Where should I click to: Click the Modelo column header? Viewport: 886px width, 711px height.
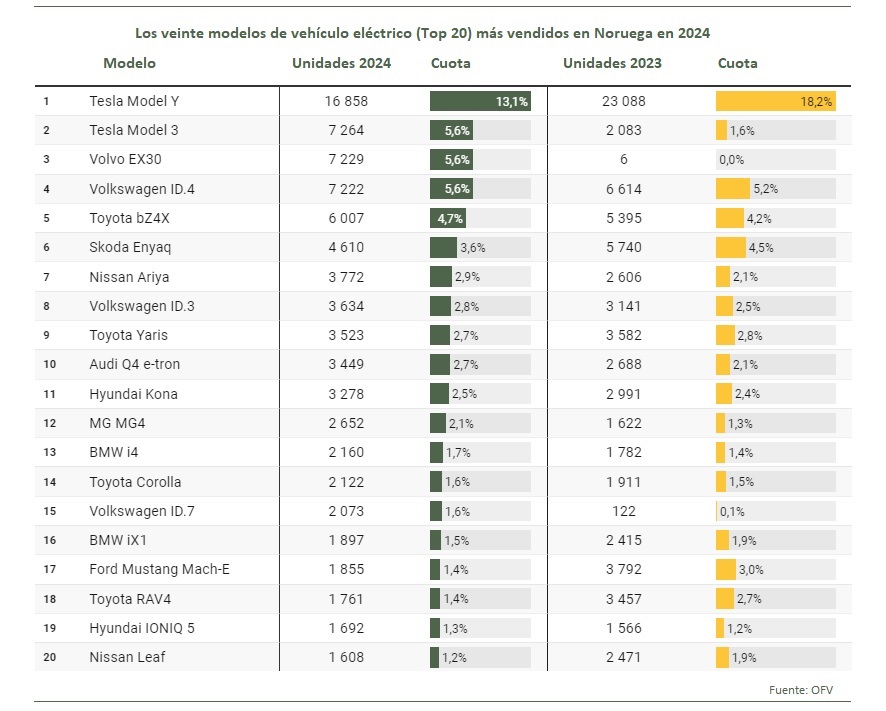coord(129,63)
